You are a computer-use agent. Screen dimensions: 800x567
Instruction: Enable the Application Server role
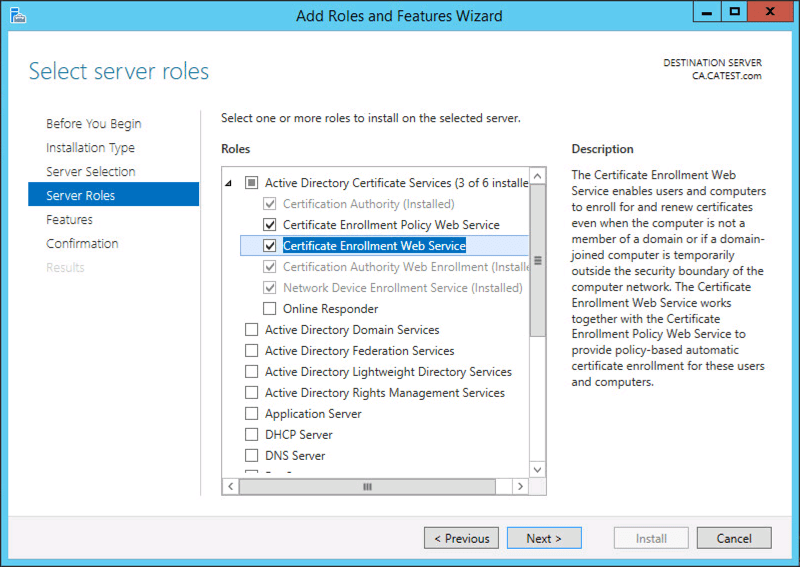click(252, 413)
